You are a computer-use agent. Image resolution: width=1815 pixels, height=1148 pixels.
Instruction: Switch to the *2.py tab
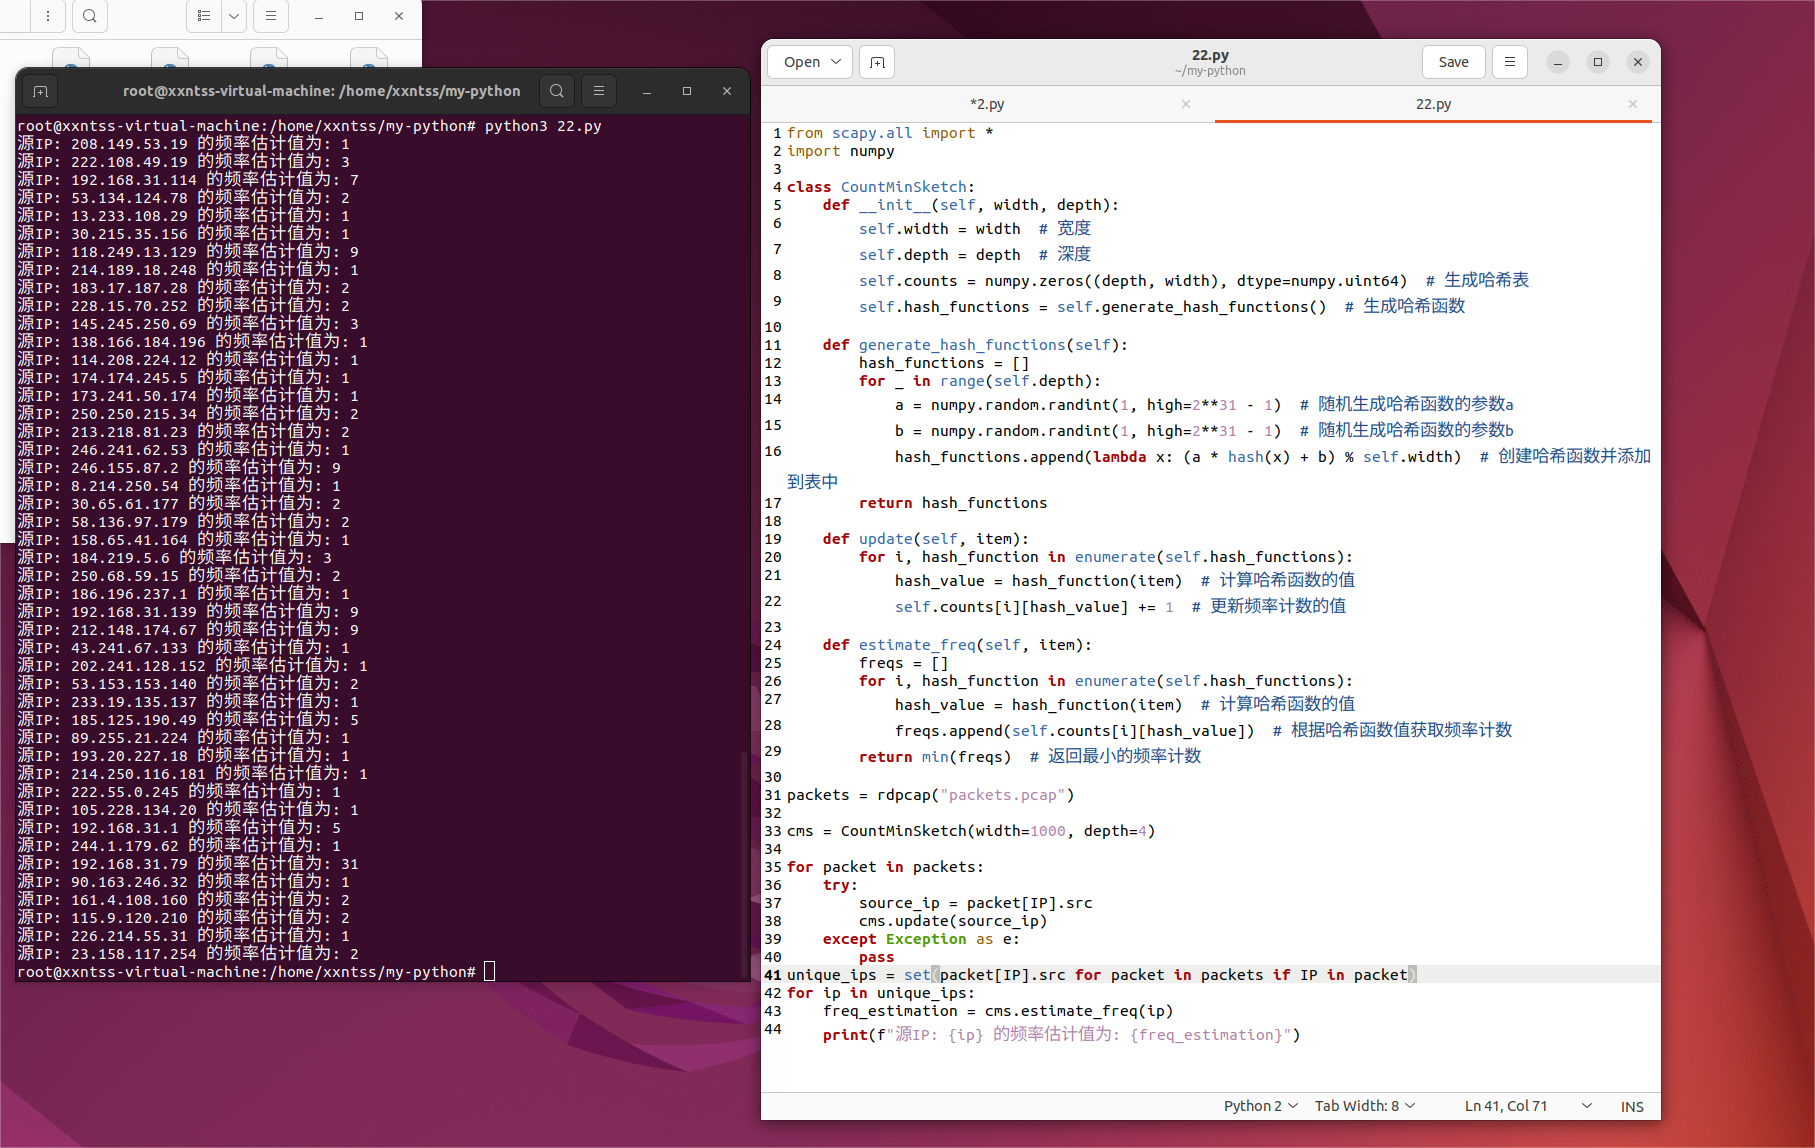[987, 104]
